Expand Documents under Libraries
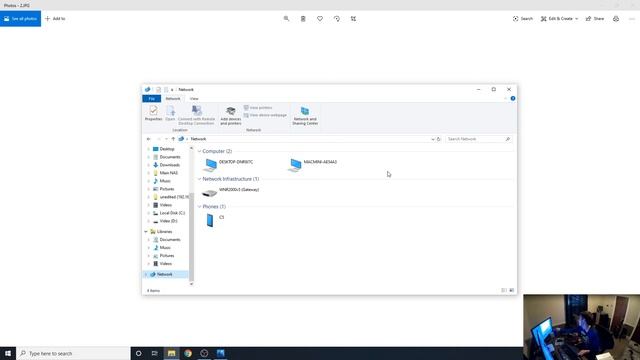 (149, 240)
